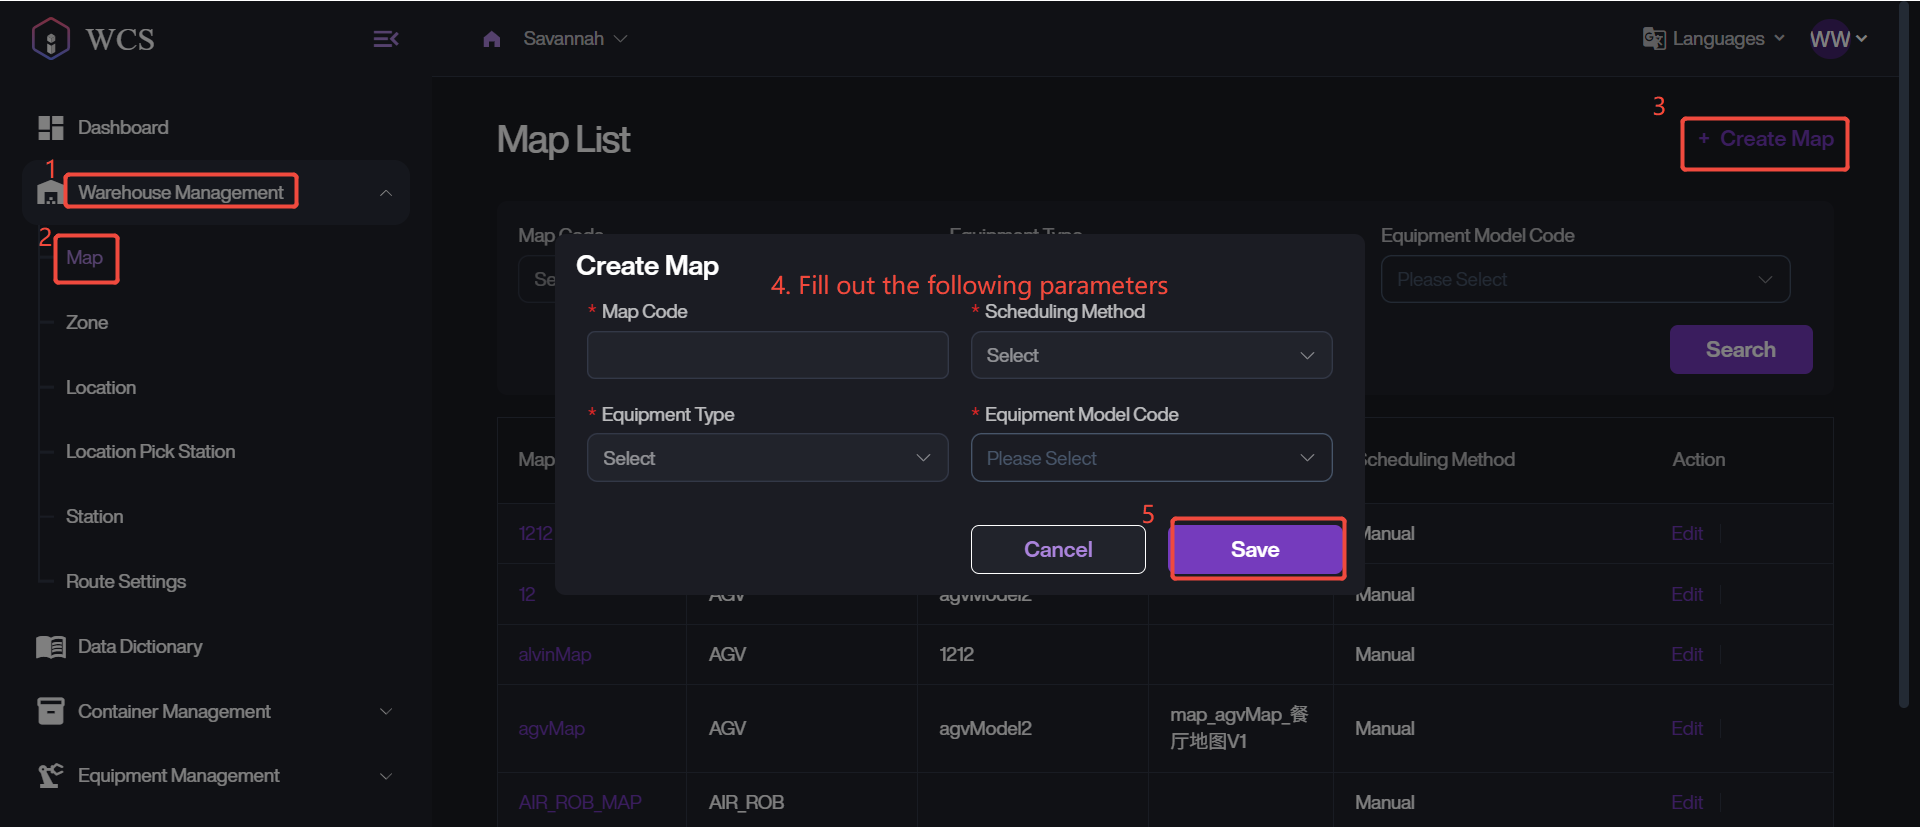The image size is (1920, 827).
Task: Open the alvinMap link in table
Action: [555, 655]
